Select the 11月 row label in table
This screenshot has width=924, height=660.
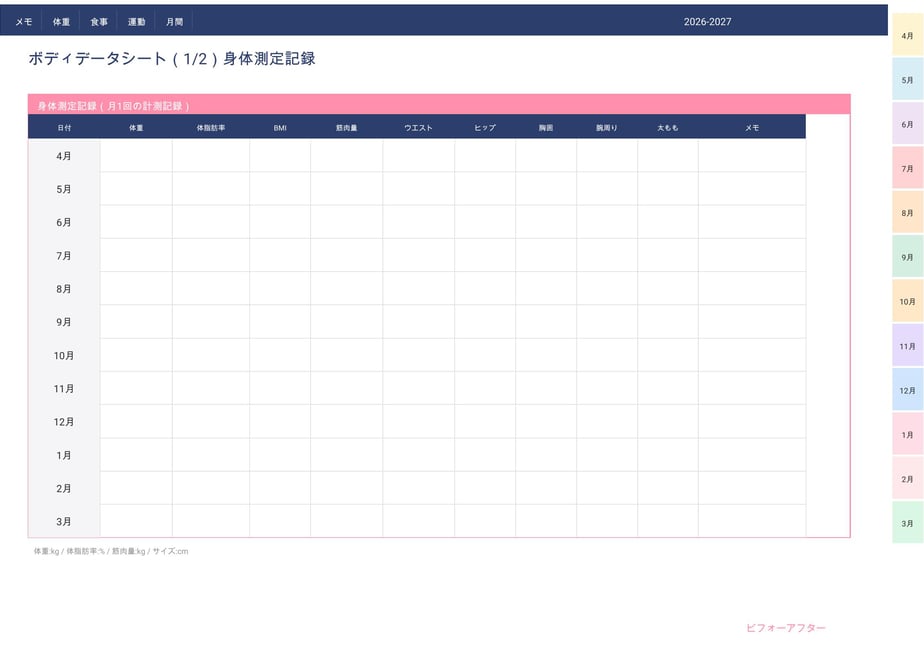pos(64,388)
